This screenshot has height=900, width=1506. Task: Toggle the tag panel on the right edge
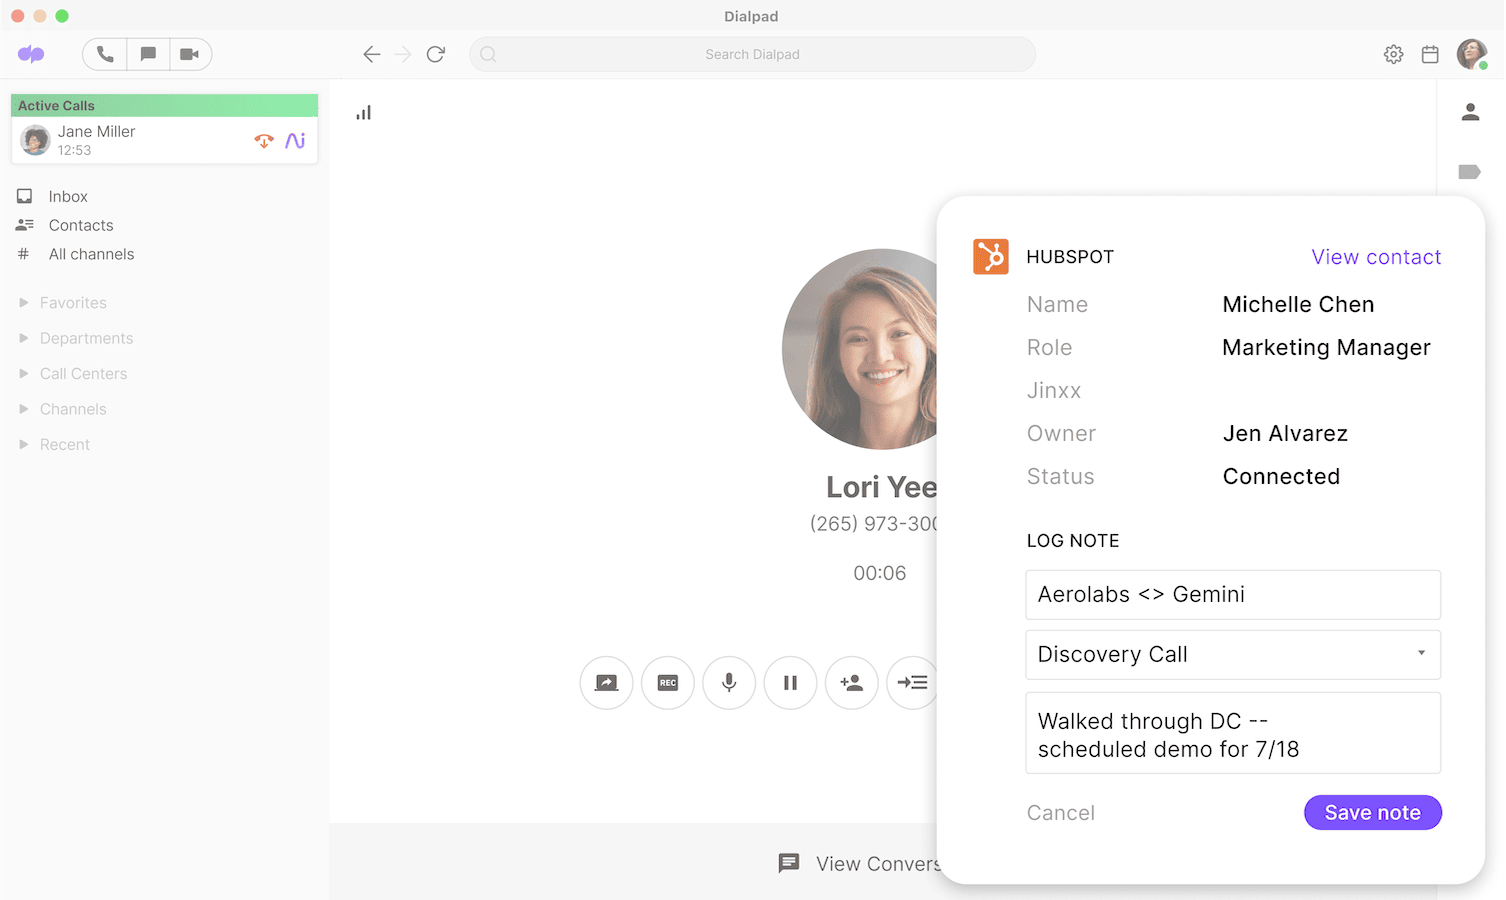point(1470,171)
